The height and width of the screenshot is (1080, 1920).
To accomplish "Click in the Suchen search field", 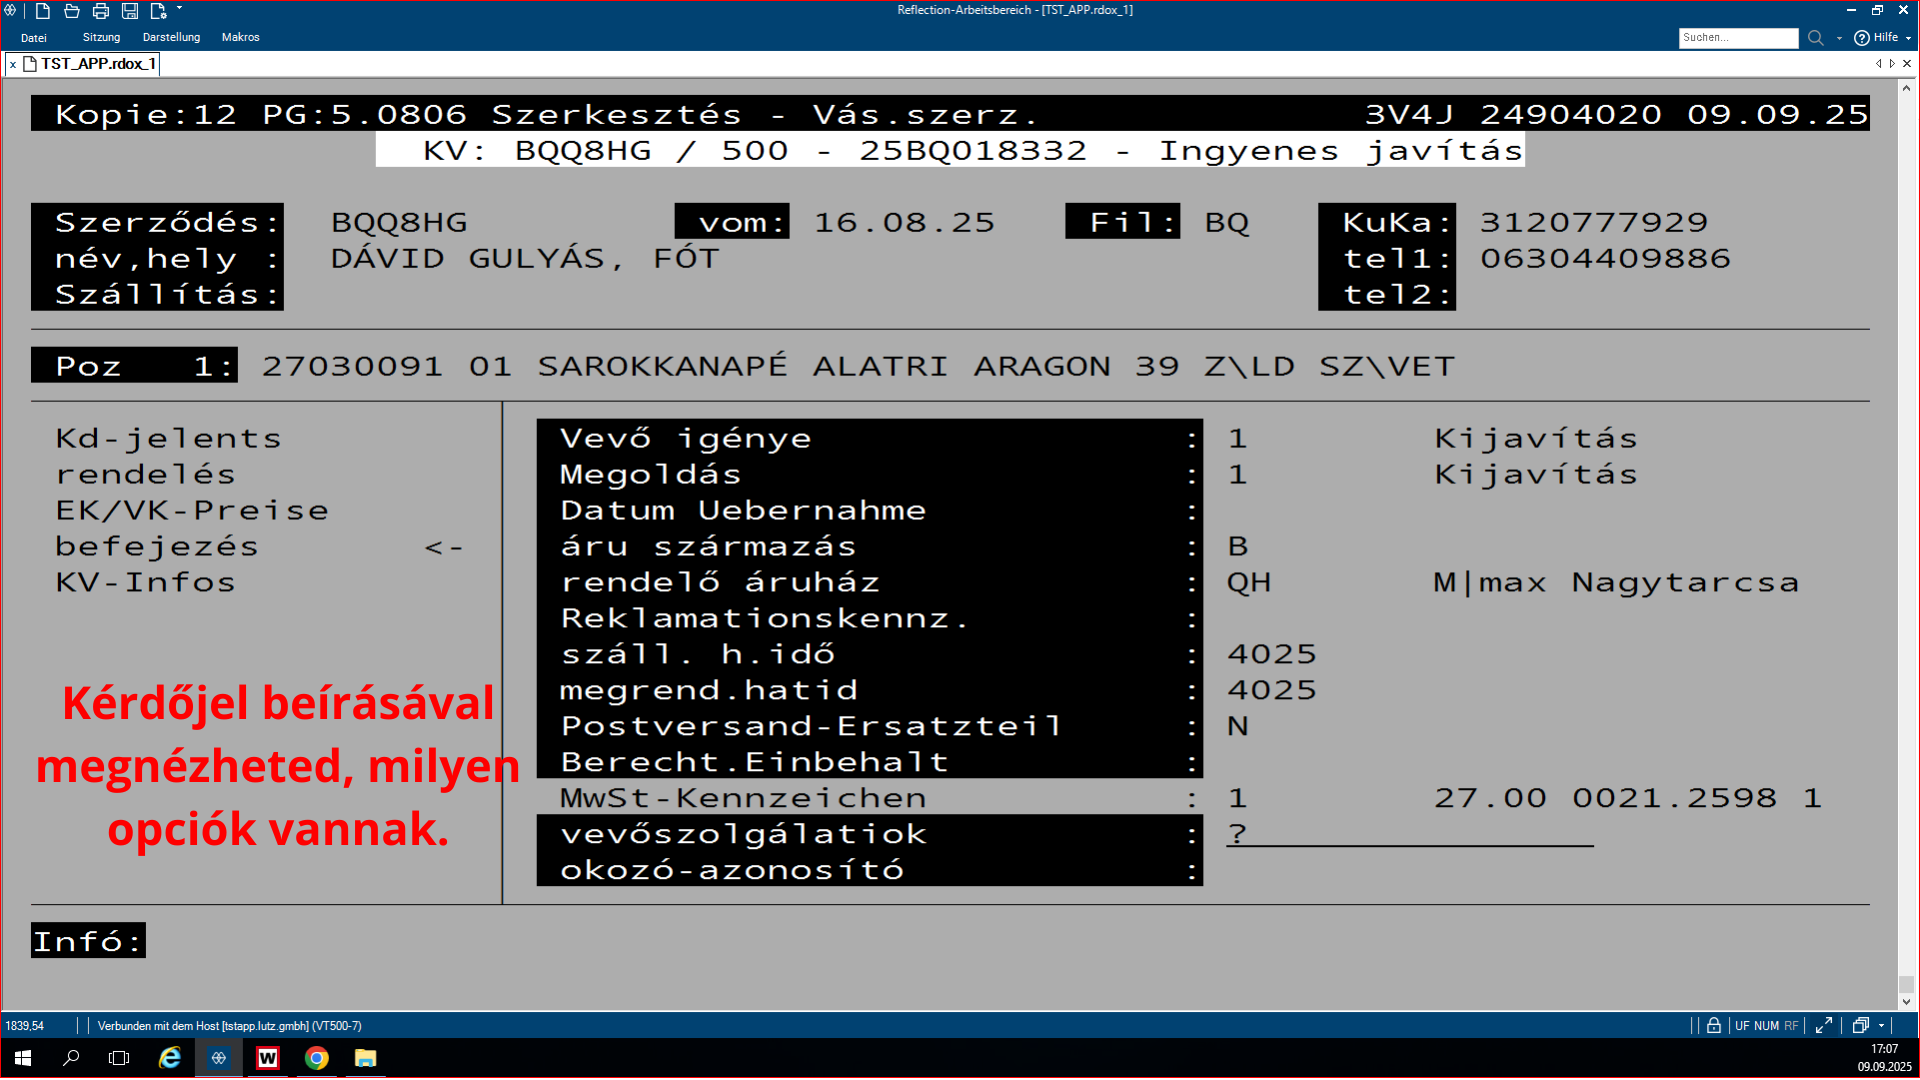I will pyautogui.click(x=1737, y=38).
